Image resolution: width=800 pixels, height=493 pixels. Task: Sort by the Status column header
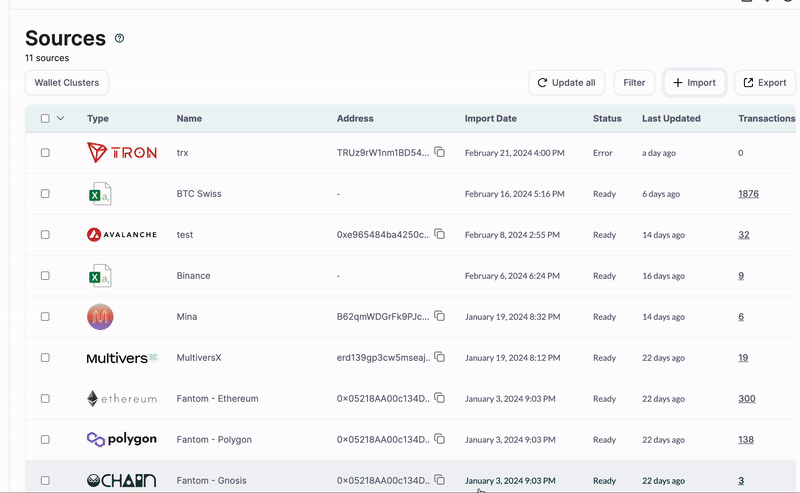(x=607, y=118)
